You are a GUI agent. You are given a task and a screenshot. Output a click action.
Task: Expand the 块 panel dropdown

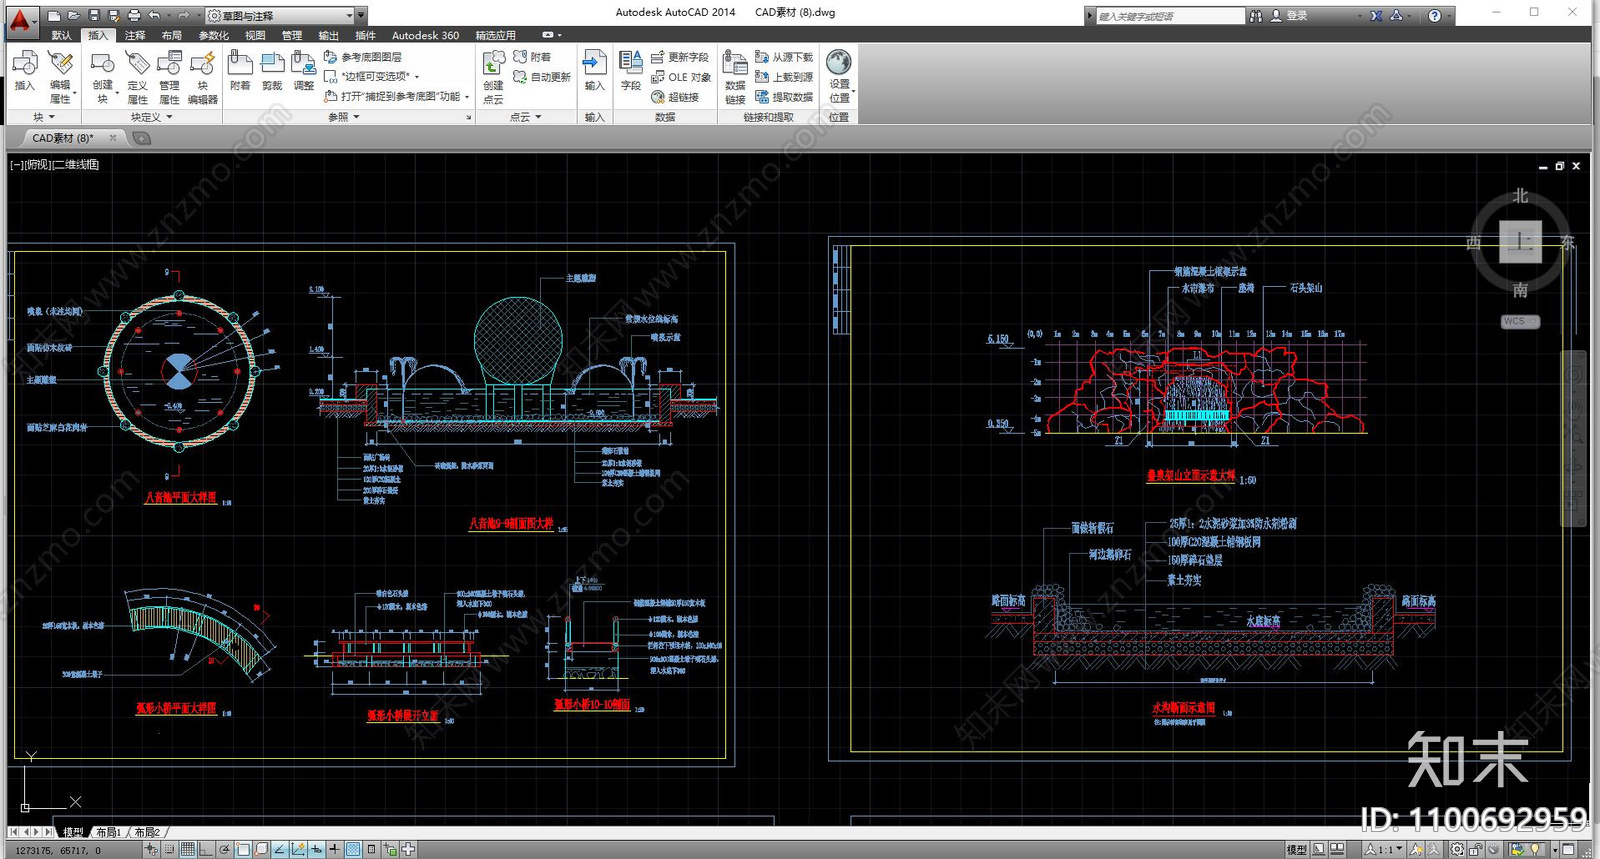44,117
